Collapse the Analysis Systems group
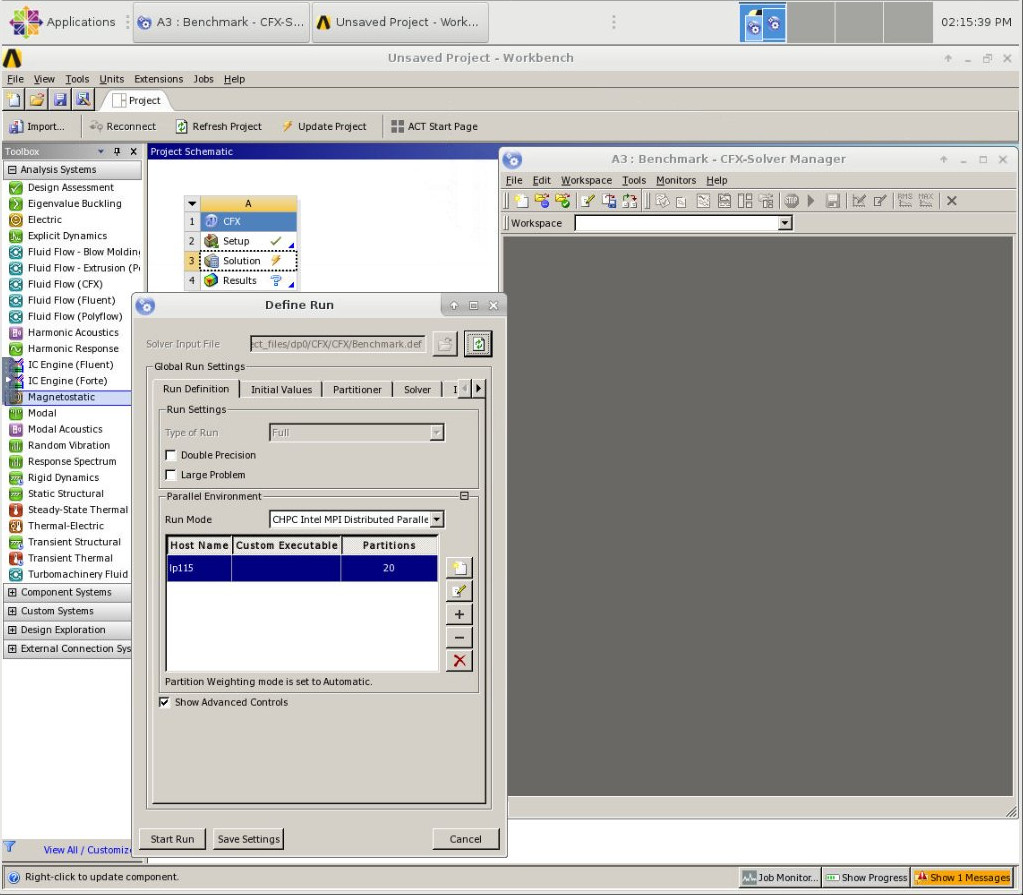This screenshot has width=1023, height=895. 12,170
